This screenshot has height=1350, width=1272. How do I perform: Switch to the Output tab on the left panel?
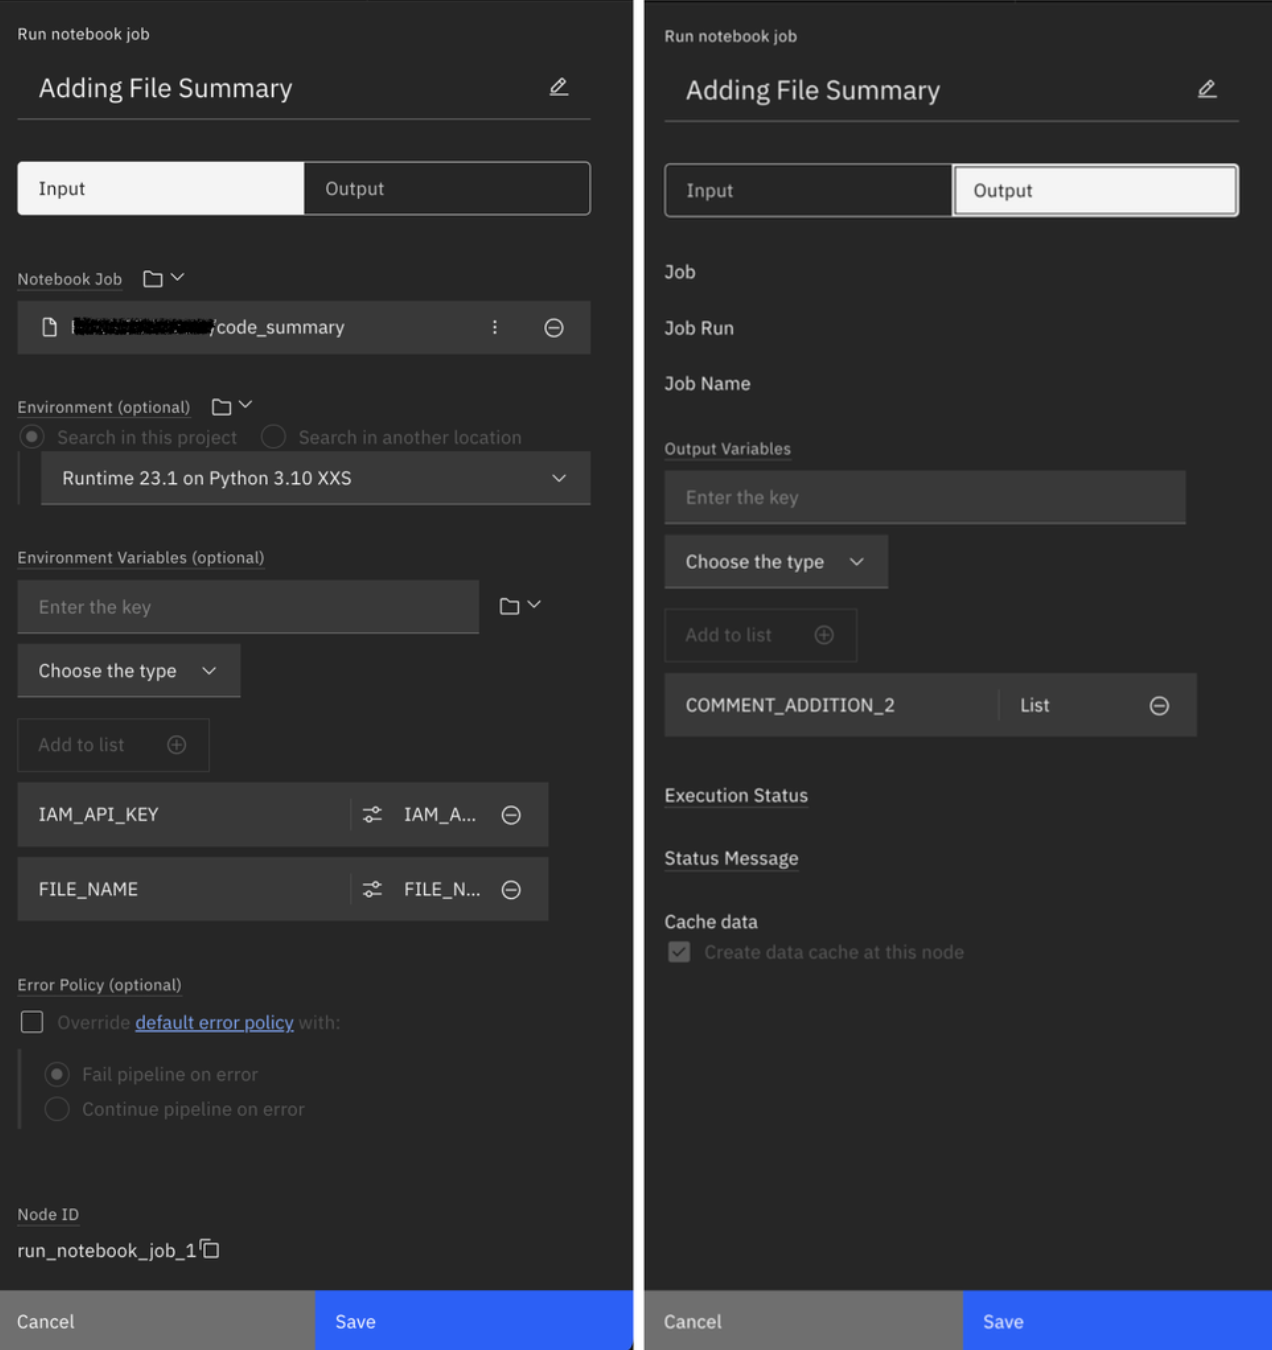(446, 188)
